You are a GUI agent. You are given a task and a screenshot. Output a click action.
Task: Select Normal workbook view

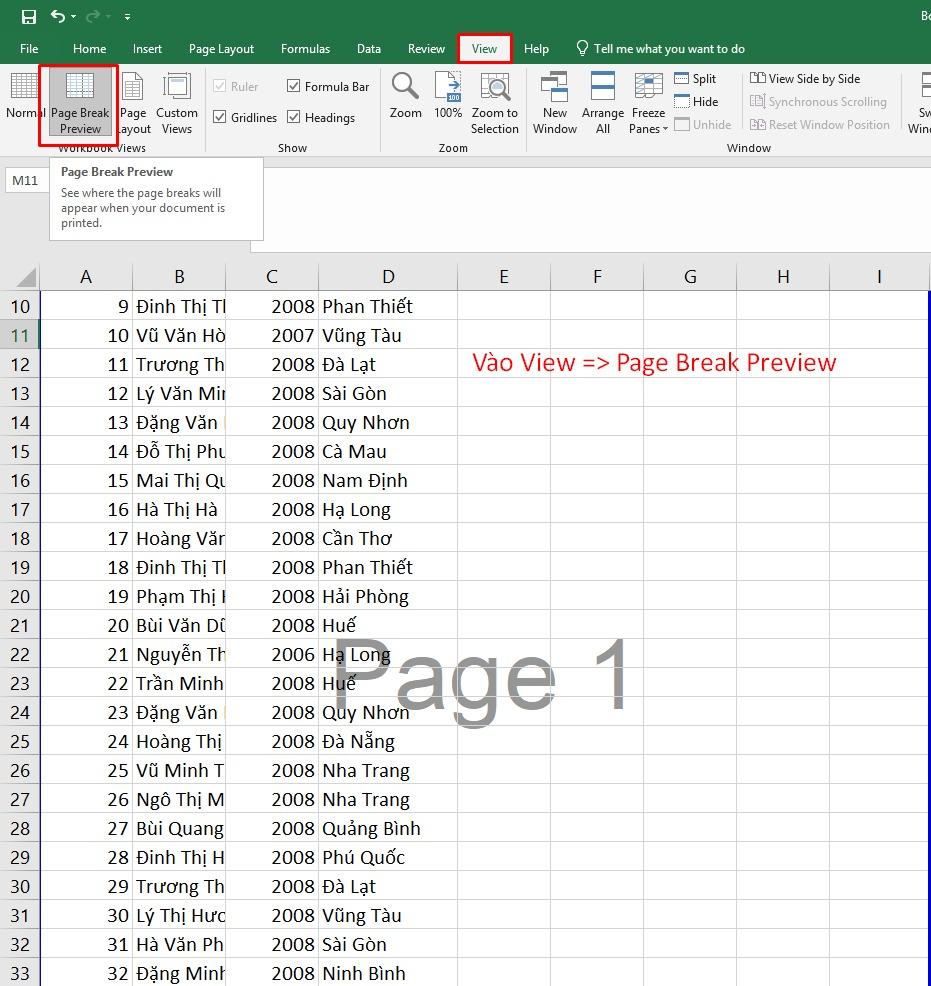click(x=24, y=103)
